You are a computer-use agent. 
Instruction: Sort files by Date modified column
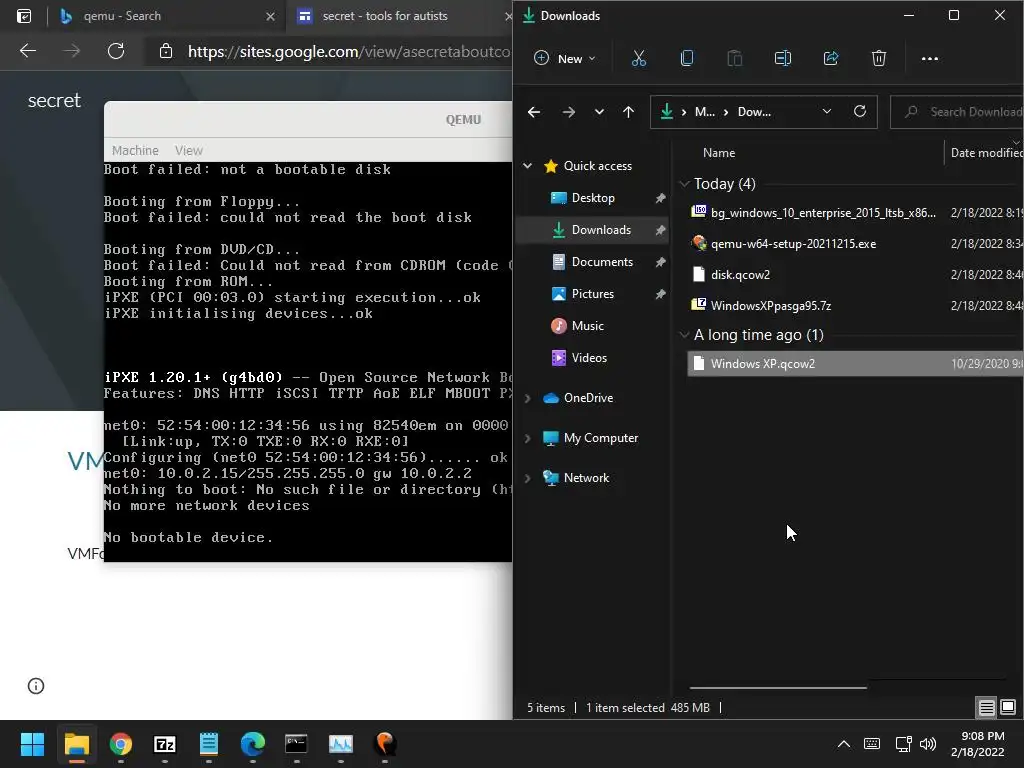click(985, 153)
